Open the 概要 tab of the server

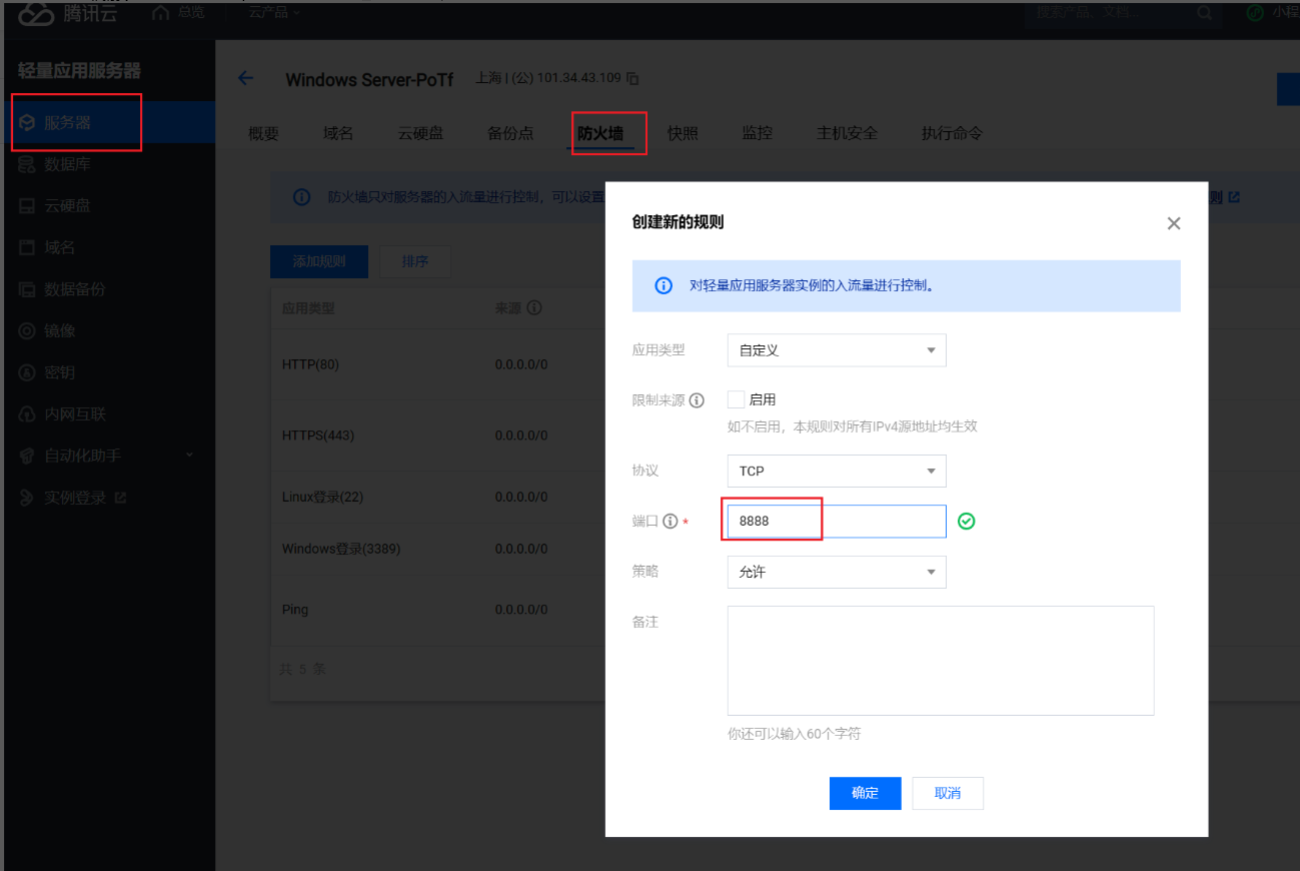coord(263,132)
